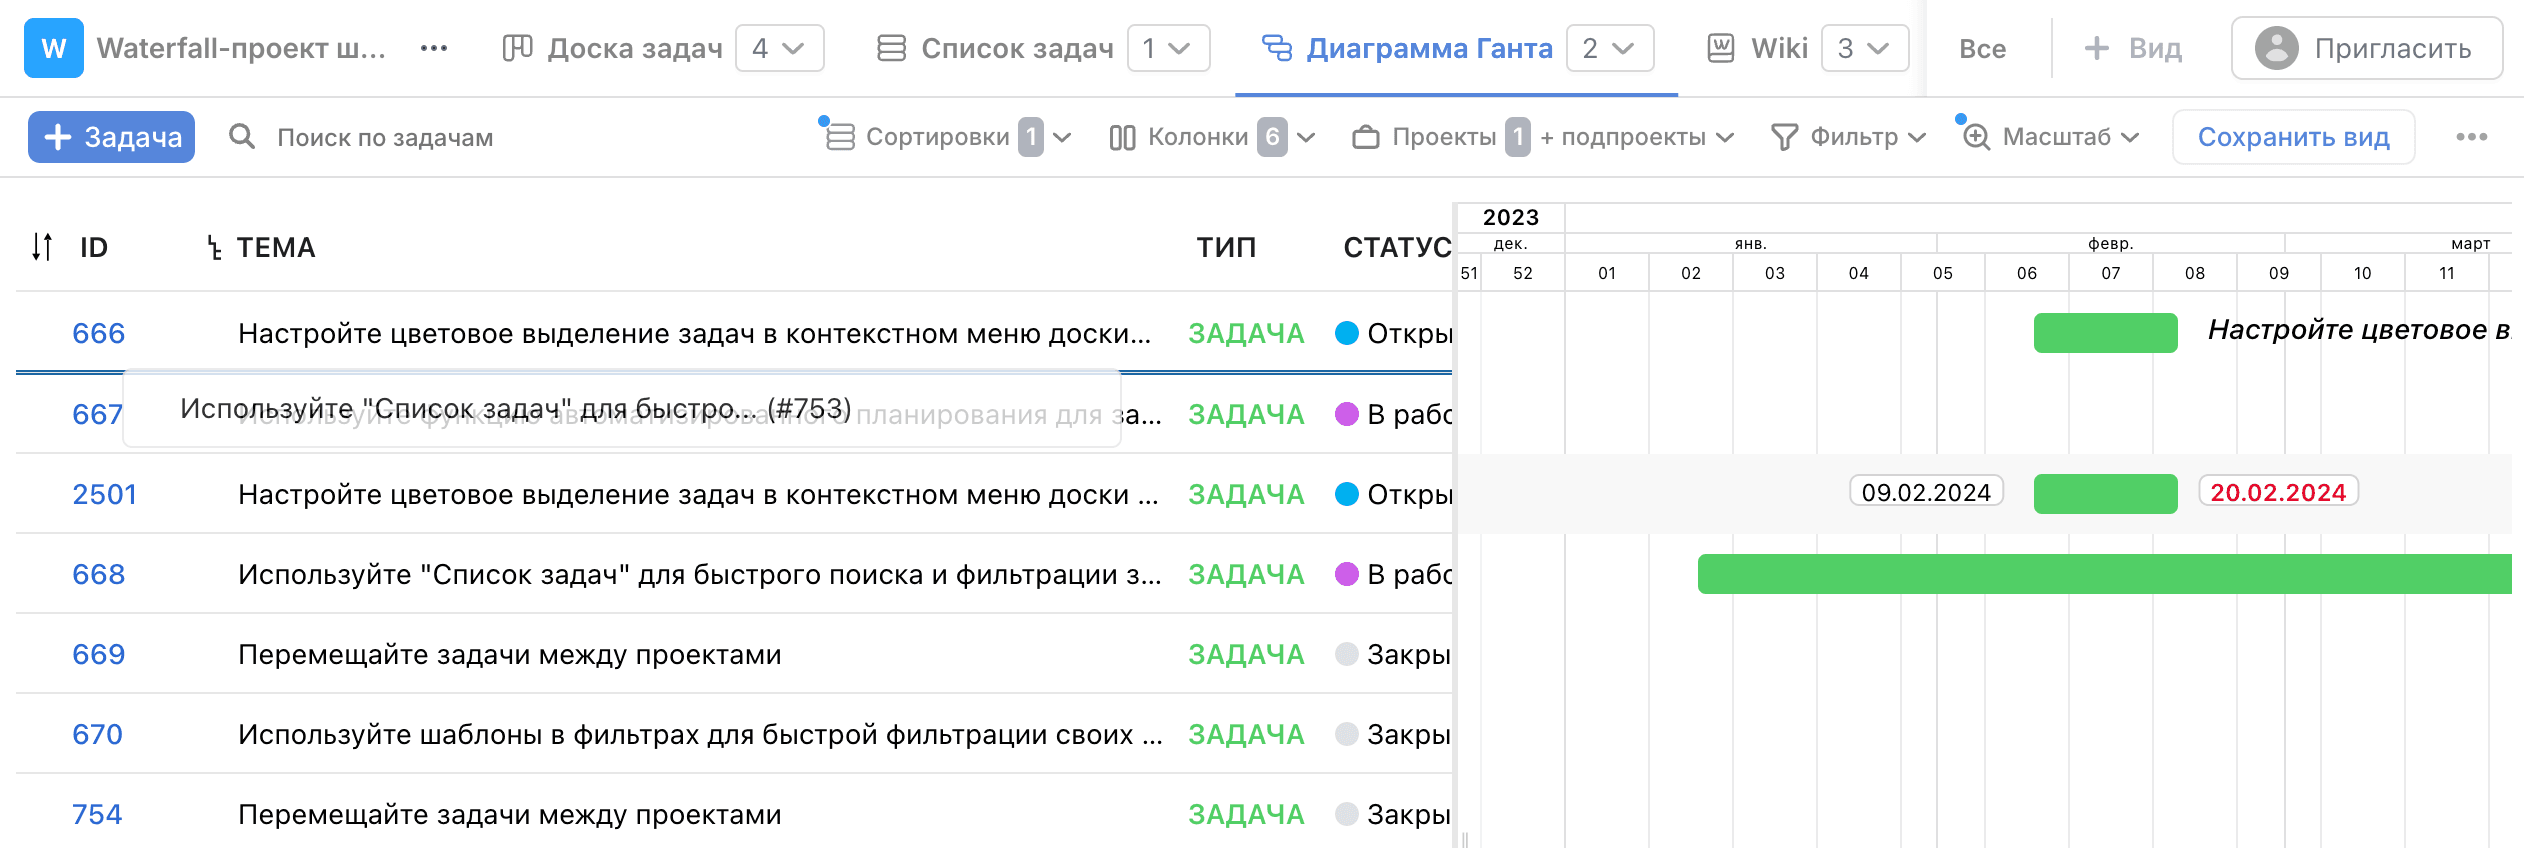The width and height of the screenshot is (2524, 848).
Task: Expand the Диаграмма Ганта count dropdown
Action: point(1610,48)
